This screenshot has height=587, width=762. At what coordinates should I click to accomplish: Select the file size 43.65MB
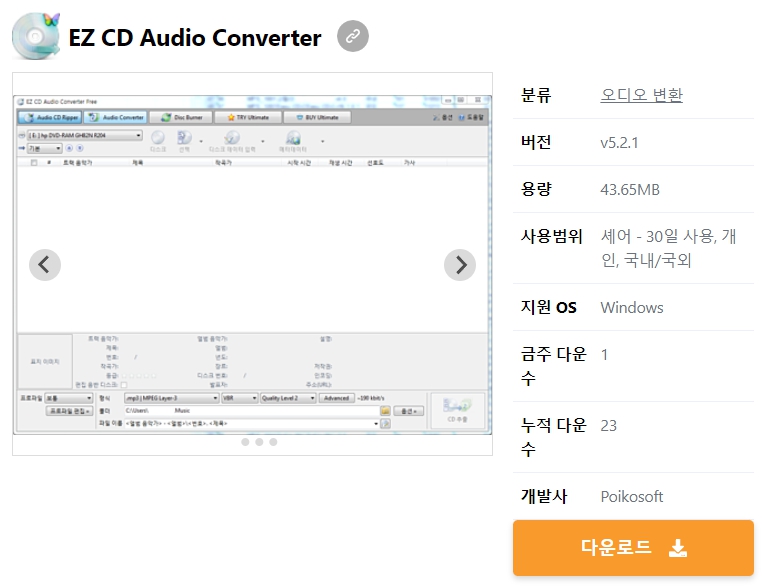click(x=630, y=190)
